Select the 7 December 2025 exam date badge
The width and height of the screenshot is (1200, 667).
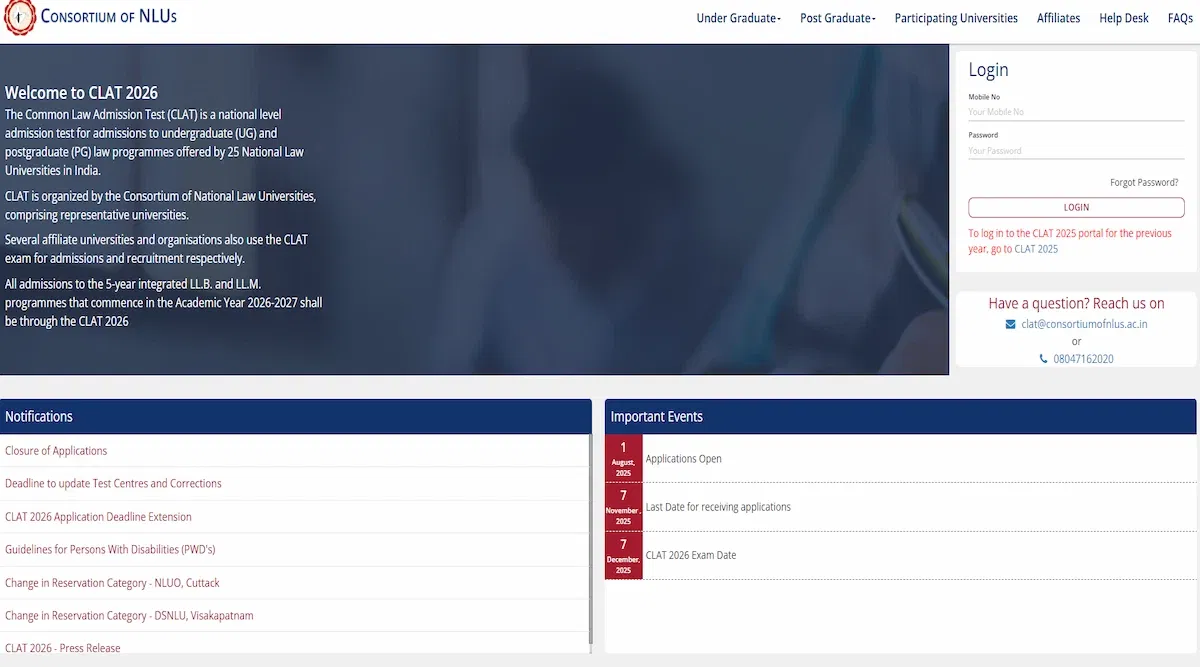coord(623,555)
